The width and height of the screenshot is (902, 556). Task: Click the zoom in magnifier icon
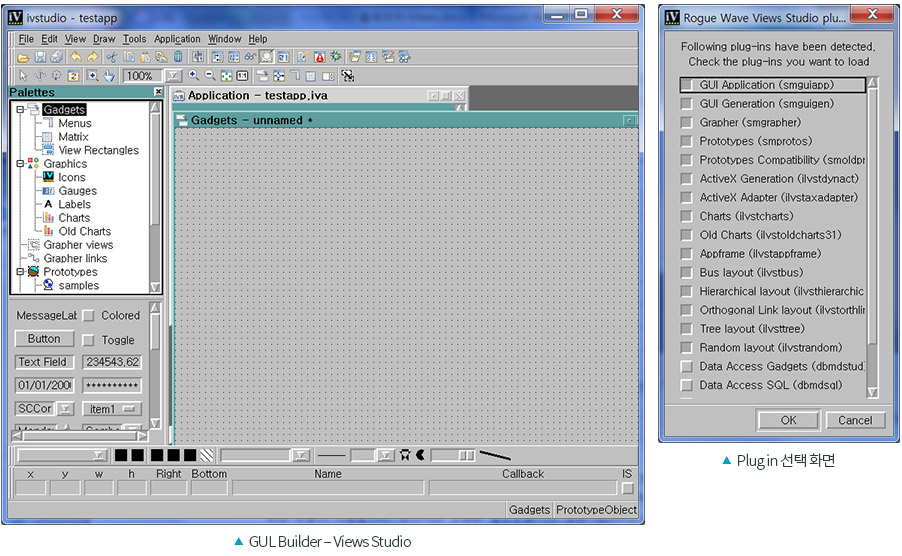(194, 75)
